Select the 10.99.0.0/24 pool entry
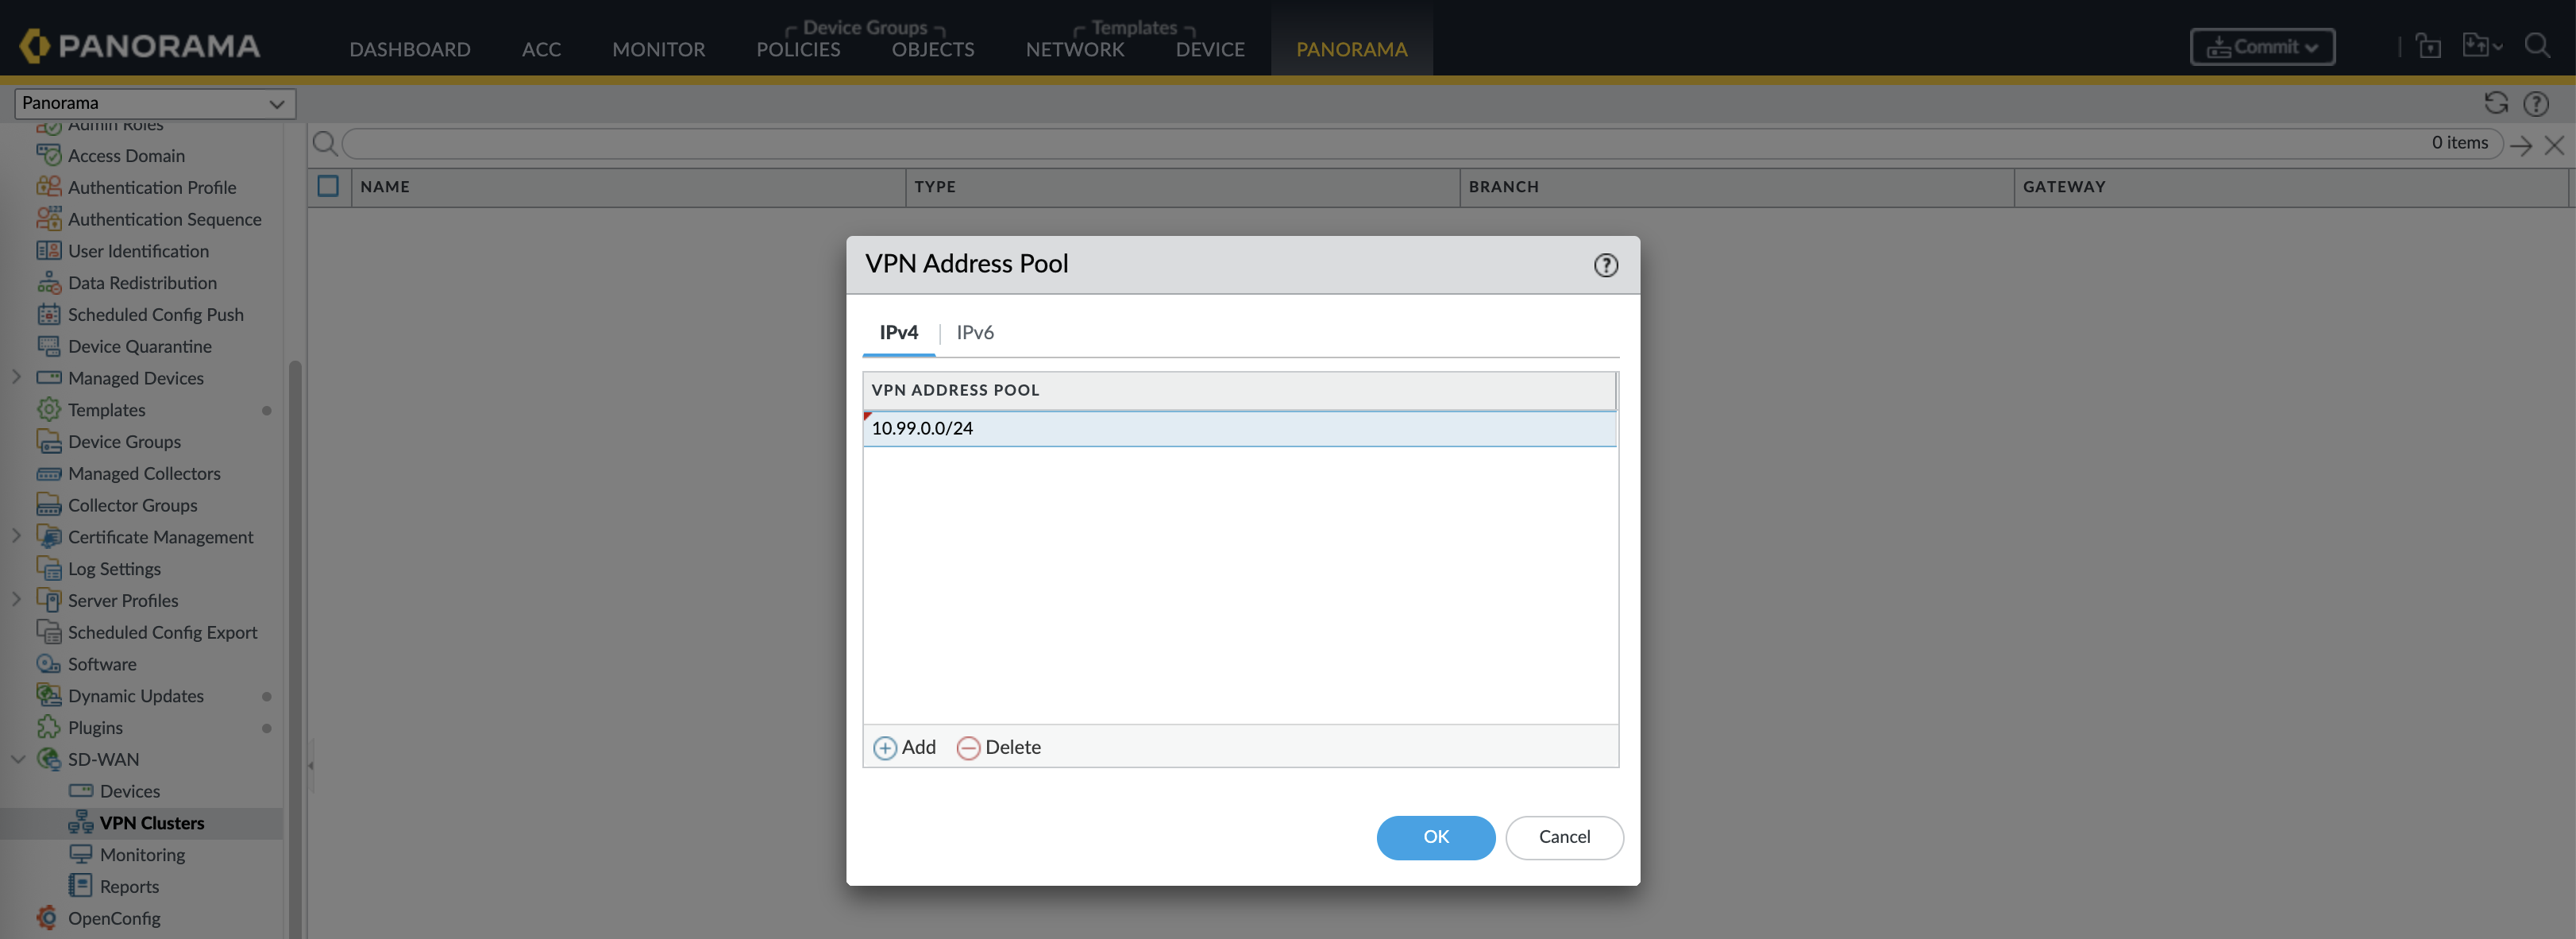This screenshot has height=939, width=2576. 1238,428
